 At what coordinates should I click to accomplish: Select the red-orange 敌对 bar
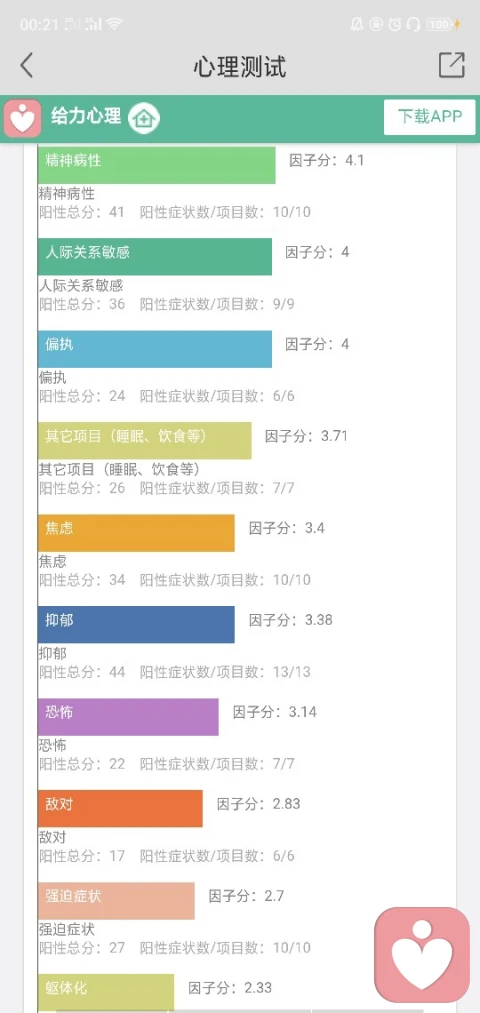120,808
